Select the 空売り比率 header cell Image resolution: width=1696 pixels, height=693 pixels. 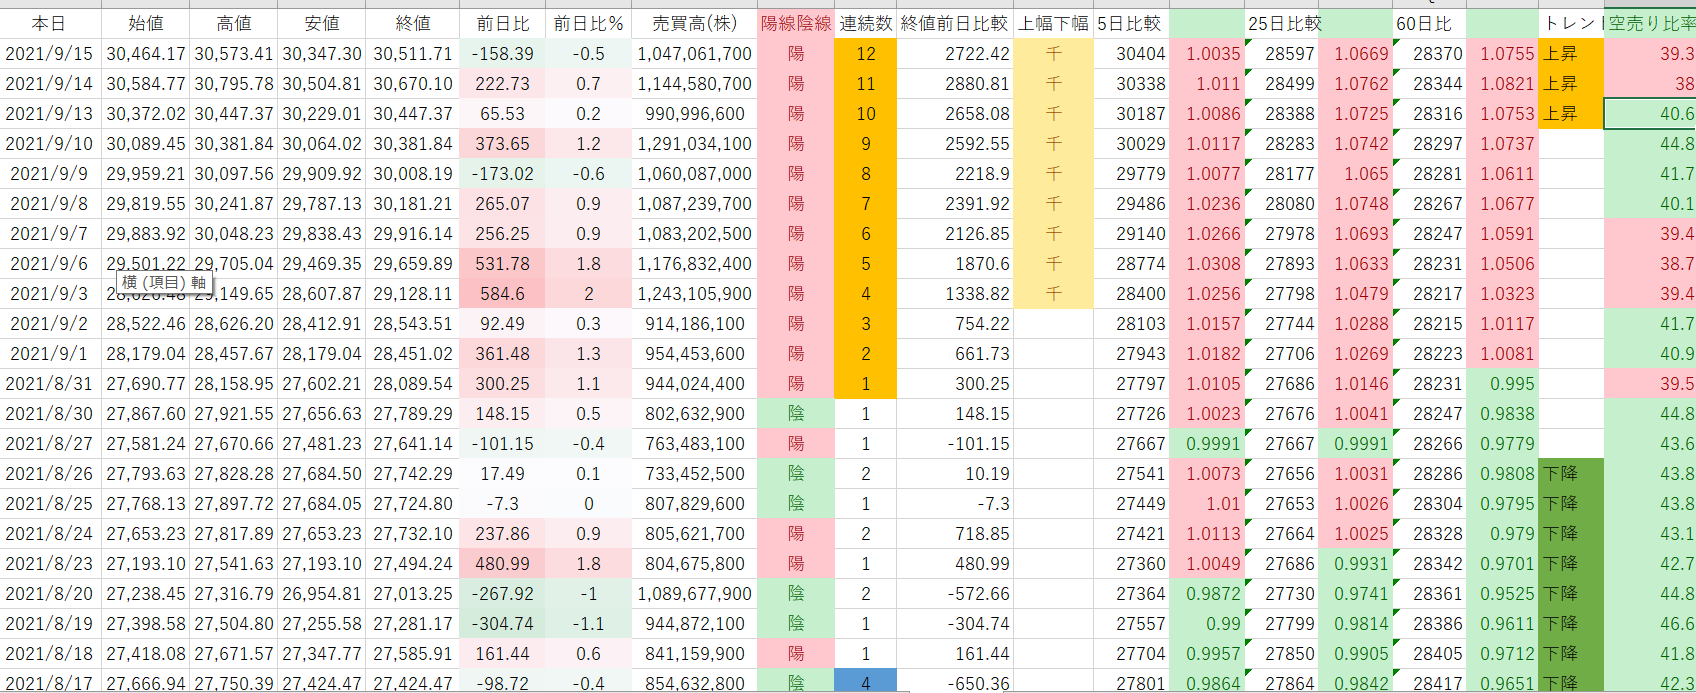click(x=1650, y=23)
